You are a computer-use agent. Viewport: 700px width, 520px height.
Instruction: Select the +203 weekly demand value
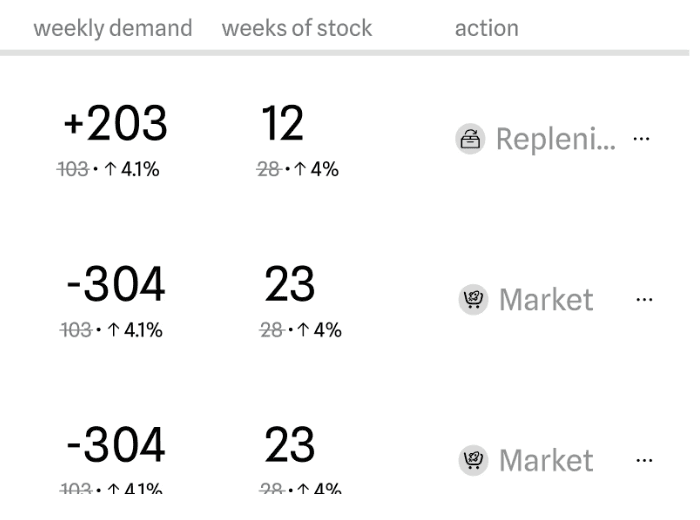115,123
